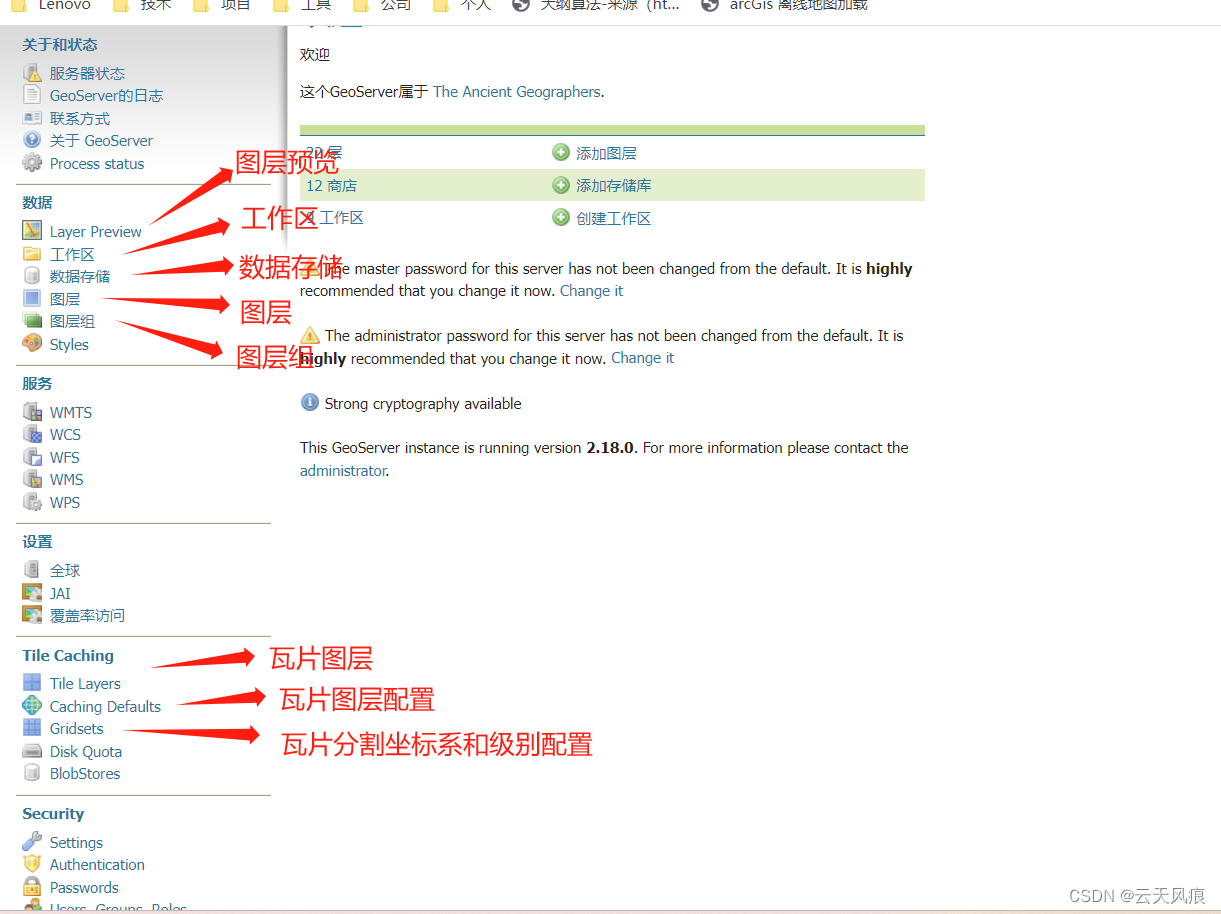Open the BlobStores link

click(85, 774)
